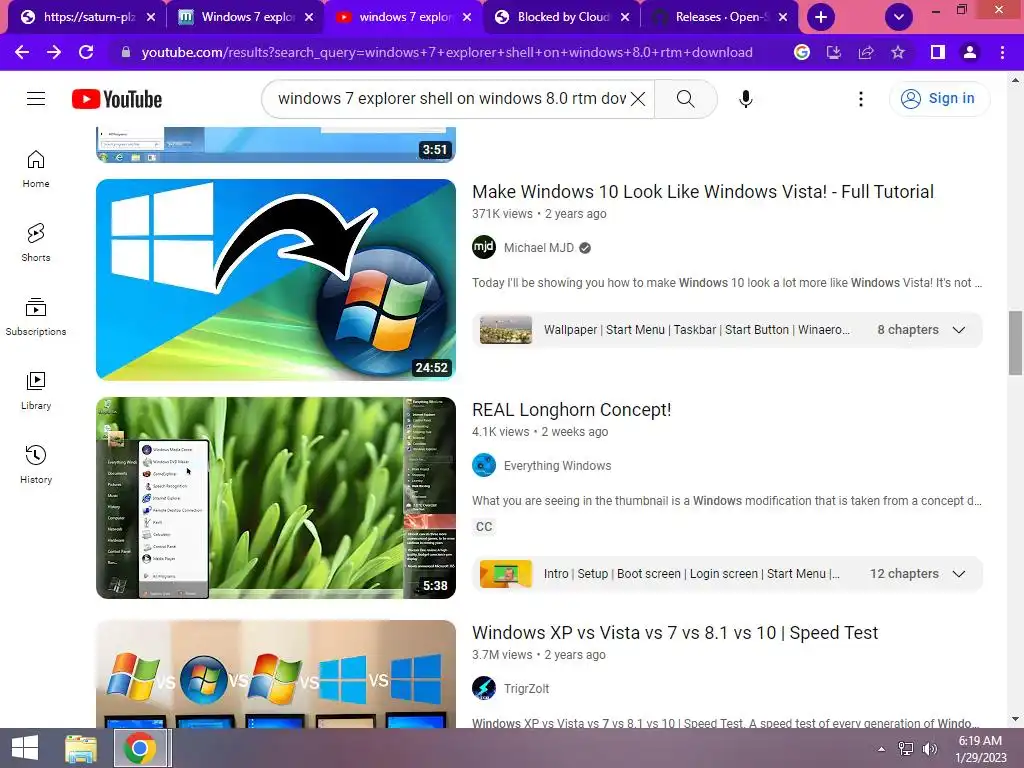Click the Google icon in address bar
The height and width of the screenshot is (768, 1024).
click(x=802, y=52)
